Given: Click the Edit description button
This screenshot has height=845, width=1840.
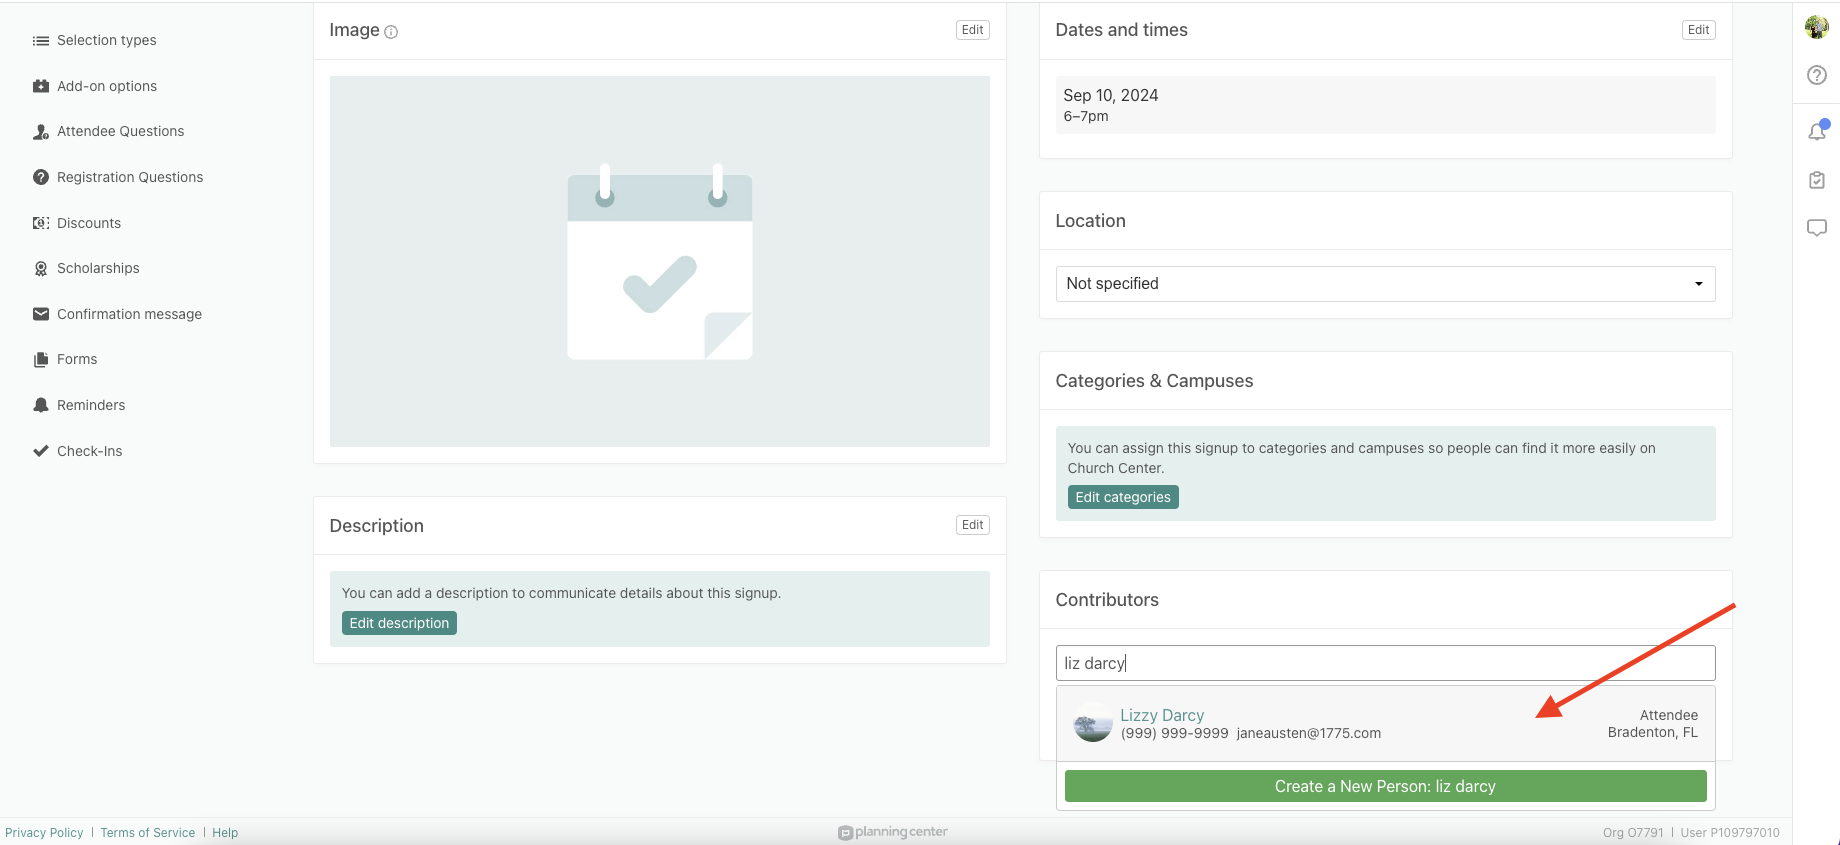Looking at the screenshot, I should (399, 623).
